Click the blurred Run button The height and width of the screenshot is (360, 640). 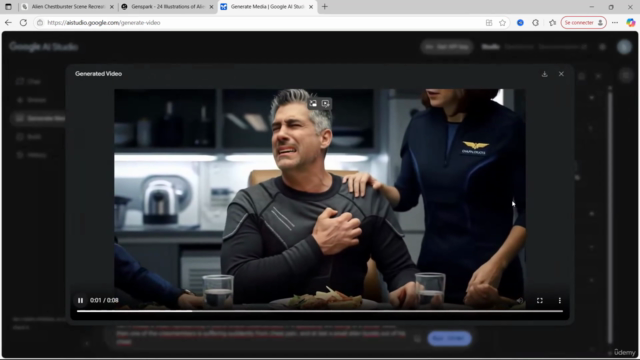point(449,338)
